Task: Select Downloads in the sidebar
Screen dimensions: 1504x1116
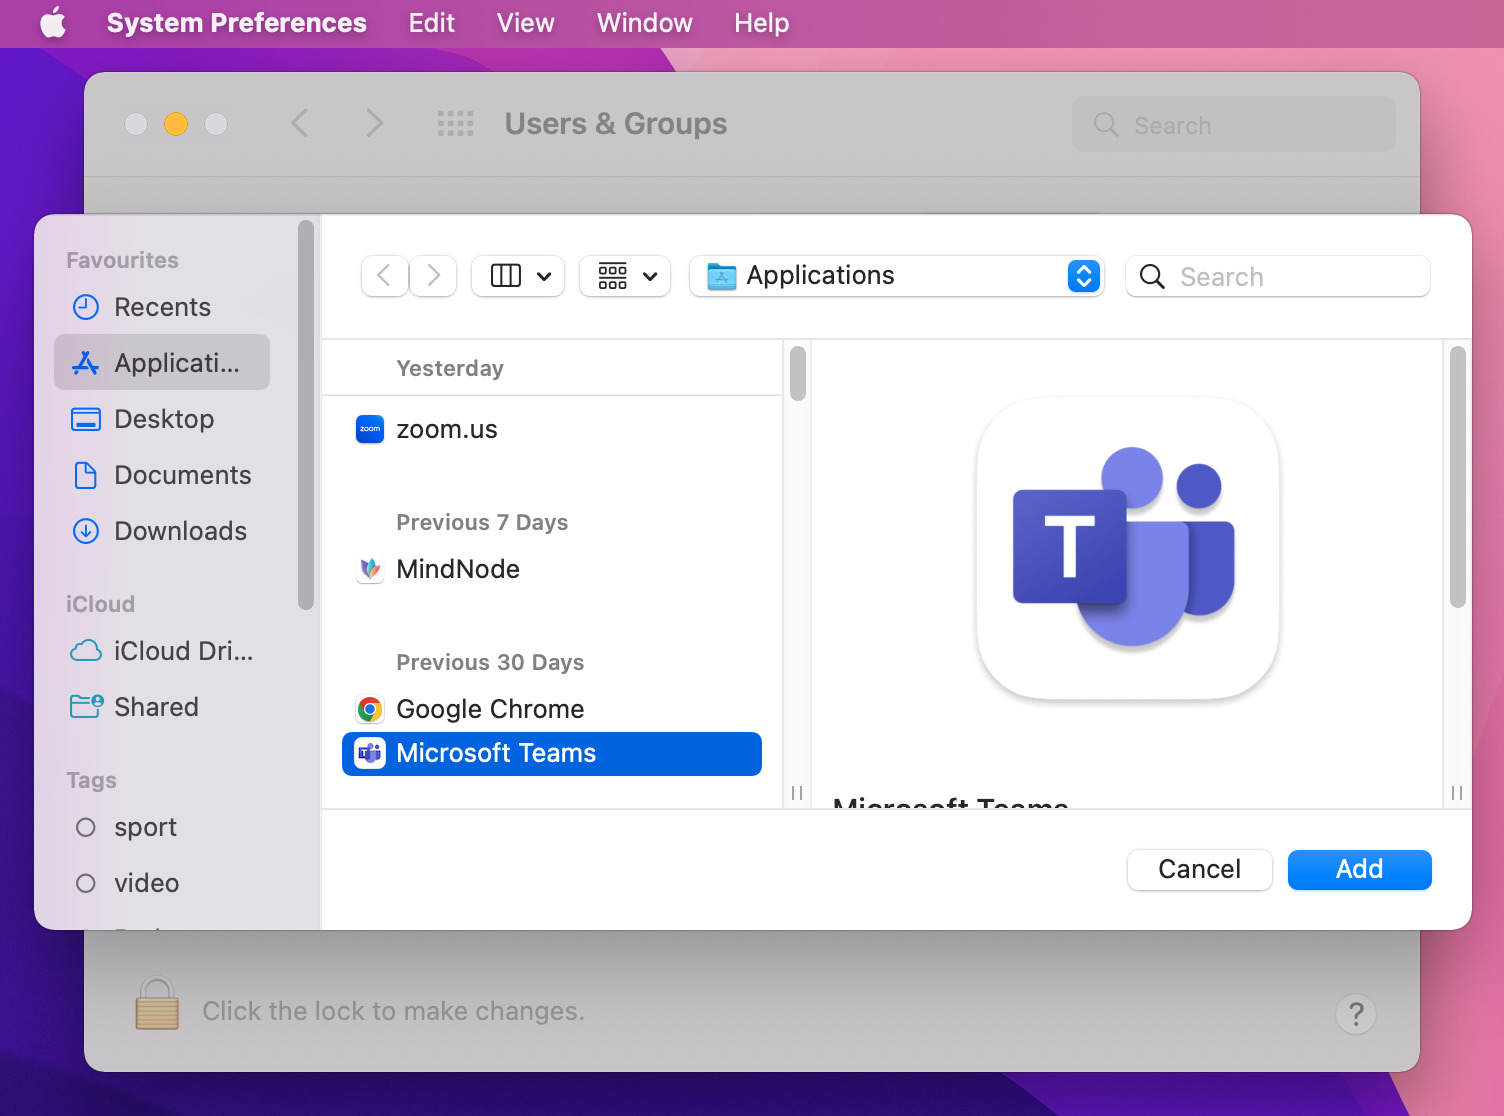Action: point(162,531)
